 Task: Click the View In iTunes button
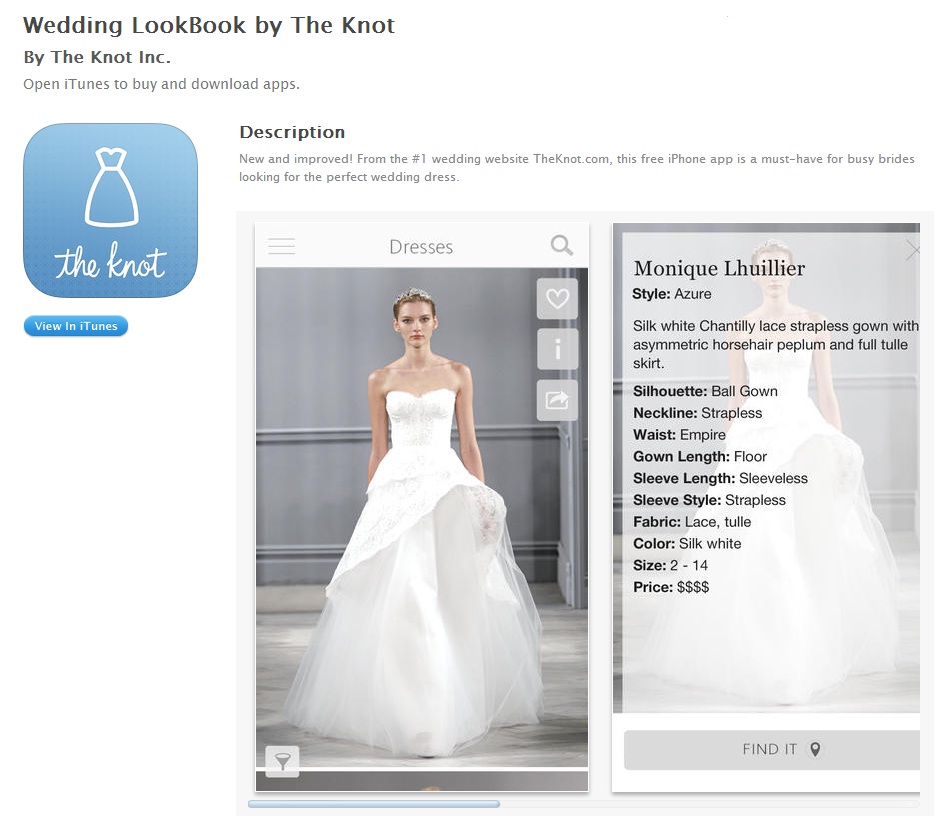[76, 326]
